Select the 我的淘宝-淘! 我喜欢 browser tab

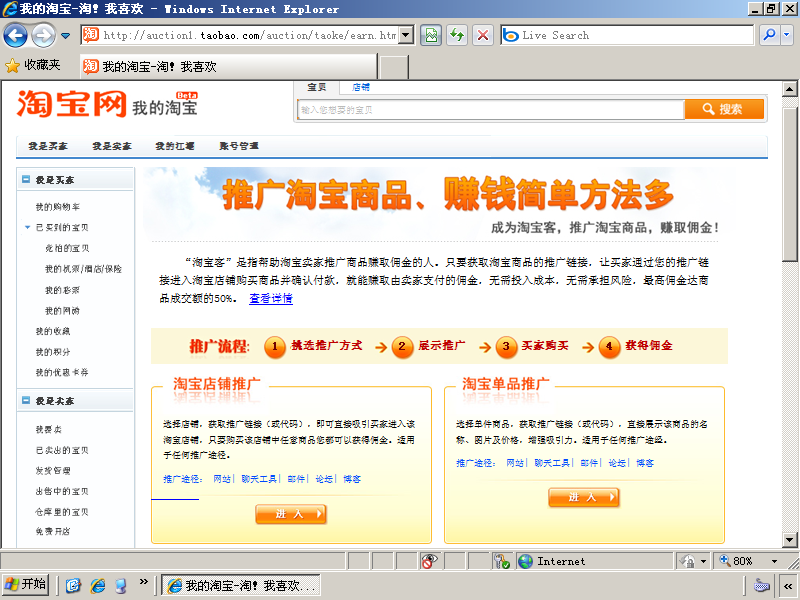coord(228,66)
